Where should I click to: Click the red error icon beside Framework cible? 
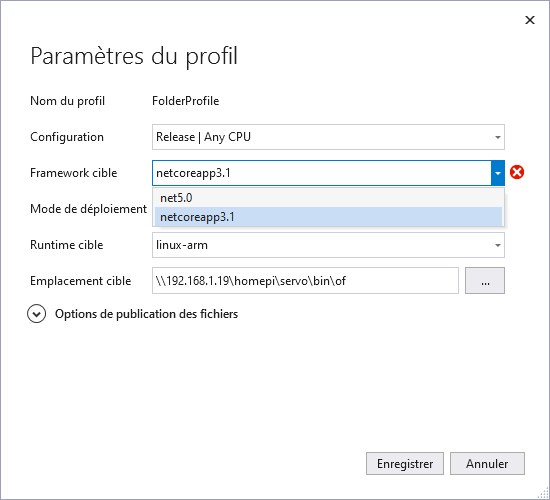pos(517,172)
